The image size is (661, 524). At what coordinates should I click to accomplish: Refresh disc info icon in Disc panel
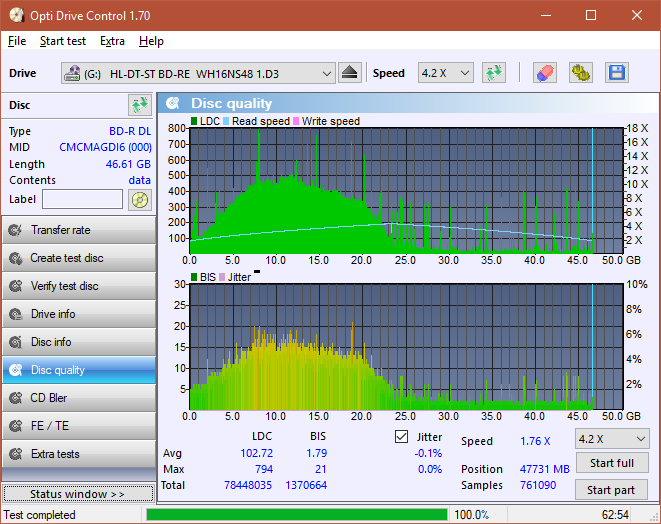pos(140,105)
